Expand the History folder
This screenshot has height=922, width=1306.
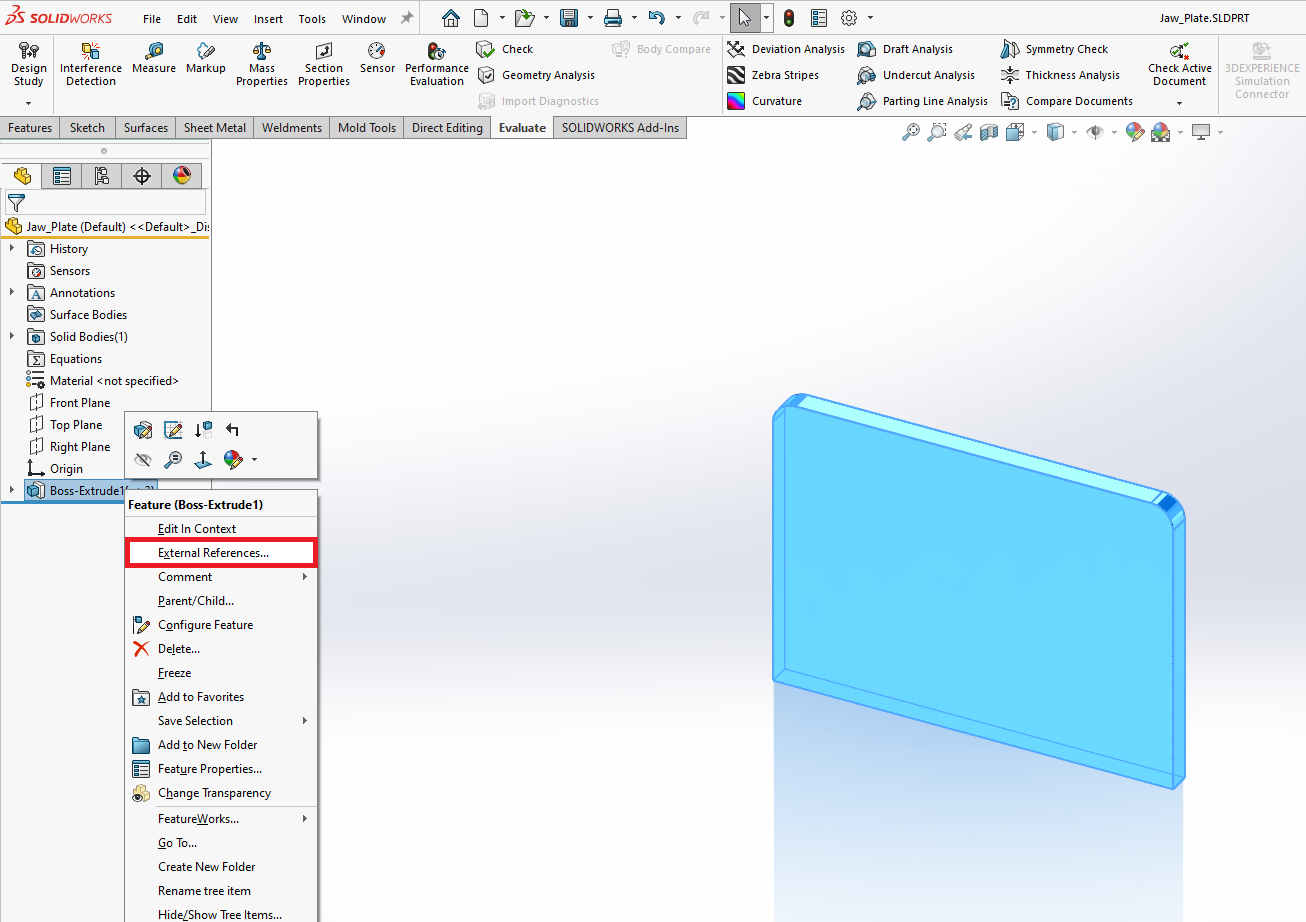(12, 249)
